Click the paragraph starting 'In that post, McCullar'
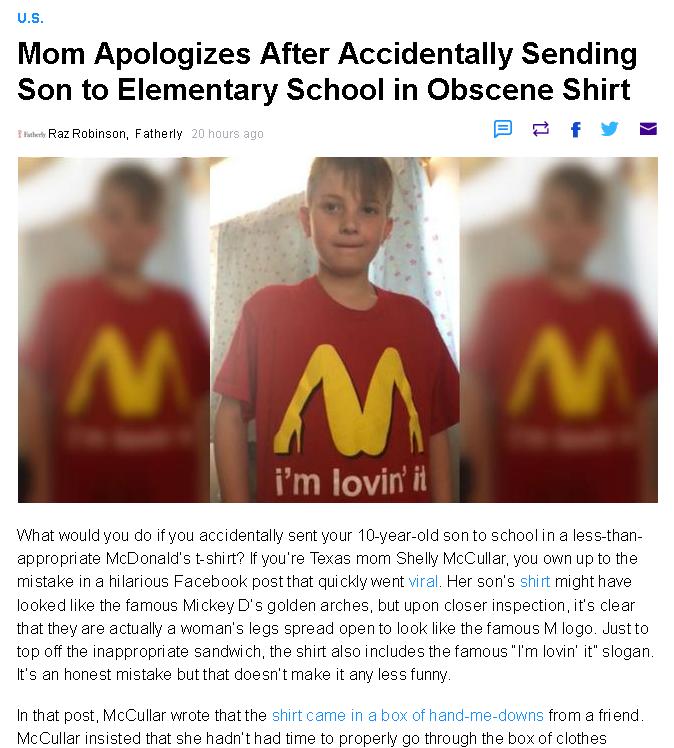The image size is (674, 748). coord(330,727)
